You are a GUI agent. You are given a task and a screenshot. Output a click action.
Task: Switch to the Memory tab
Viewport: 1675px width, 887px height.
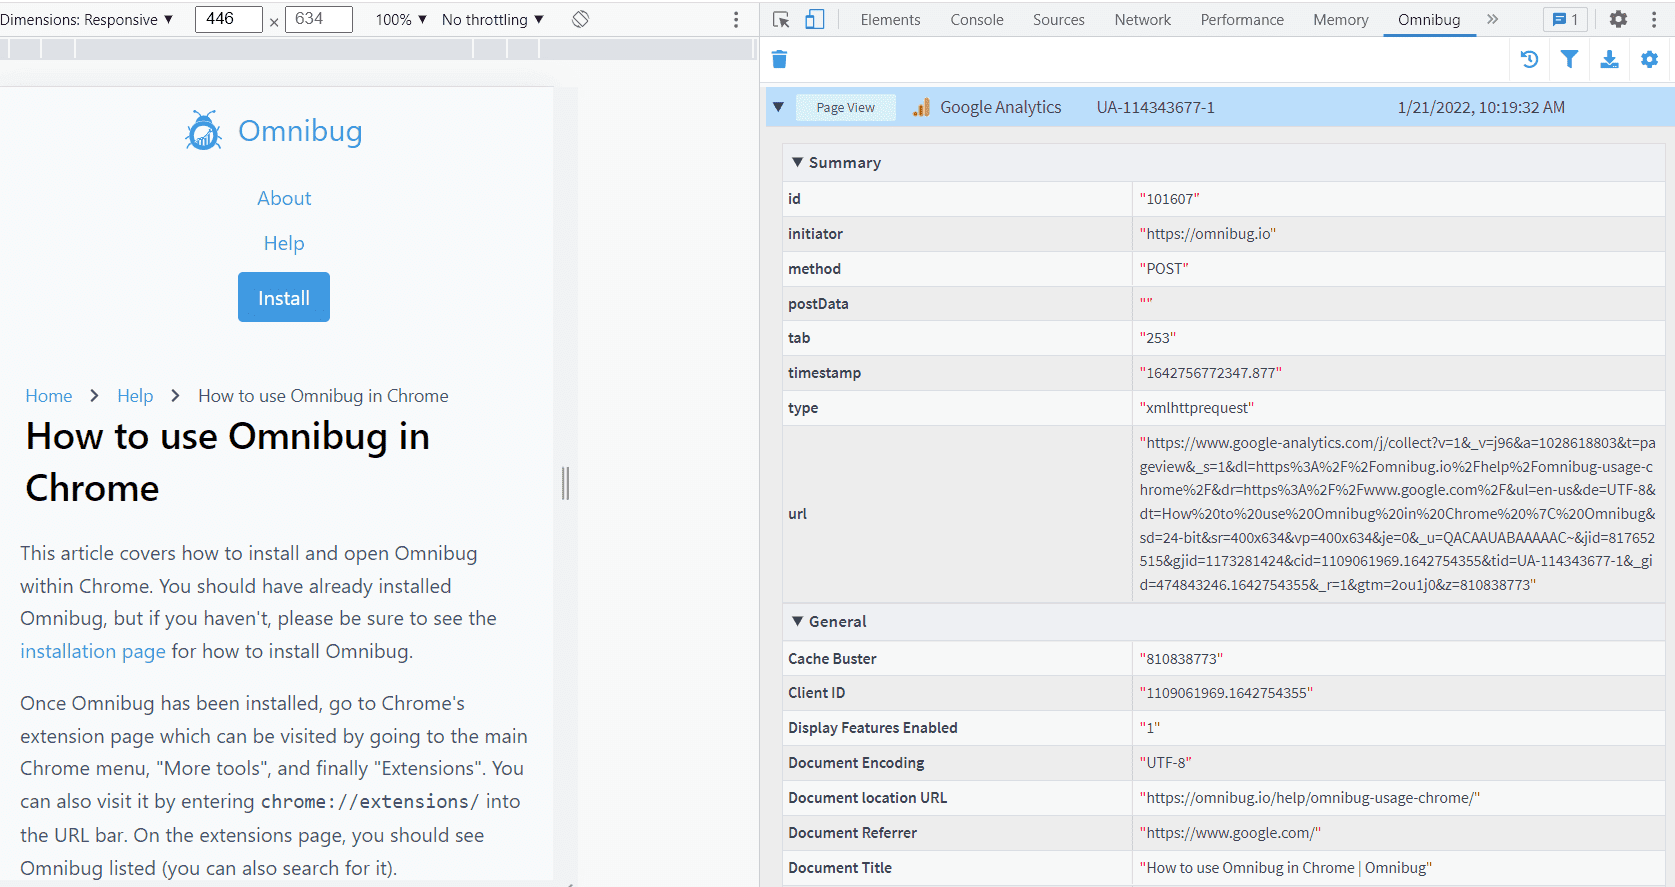click(1341, 19)
